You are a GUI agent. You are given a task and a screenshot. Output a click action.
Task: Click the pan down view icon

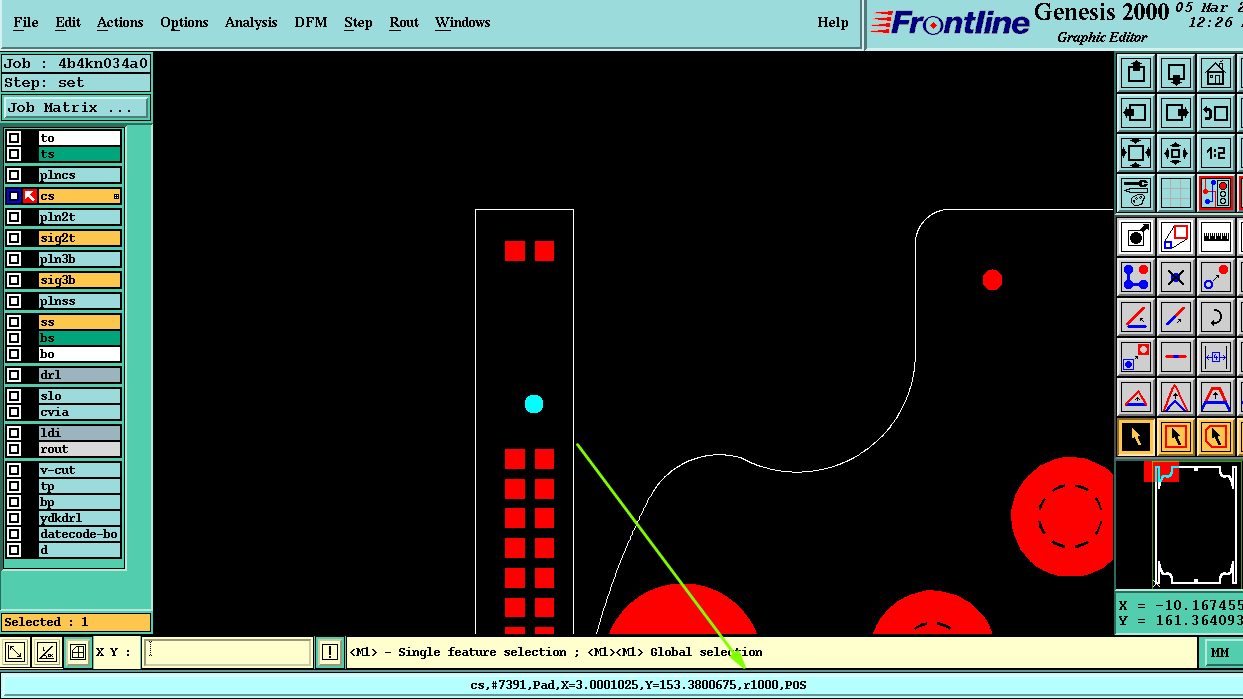[1176, 72]
